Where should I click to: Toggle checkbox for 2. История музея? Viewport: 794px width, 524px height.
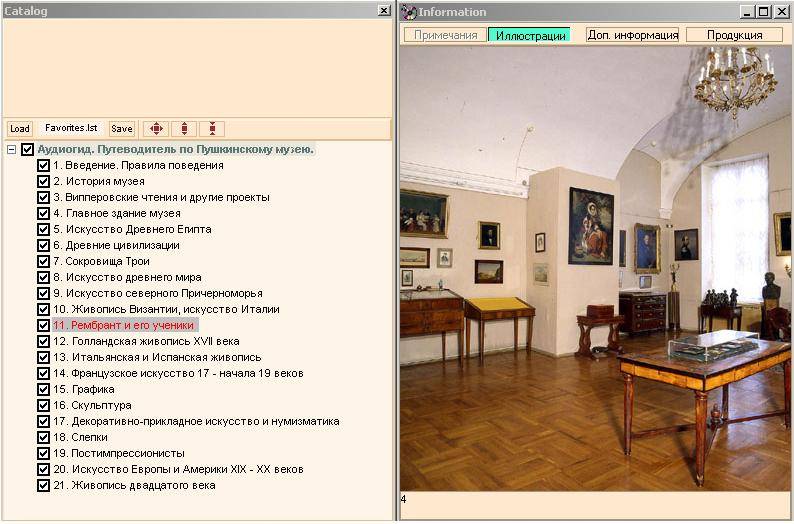coord(44,181)
